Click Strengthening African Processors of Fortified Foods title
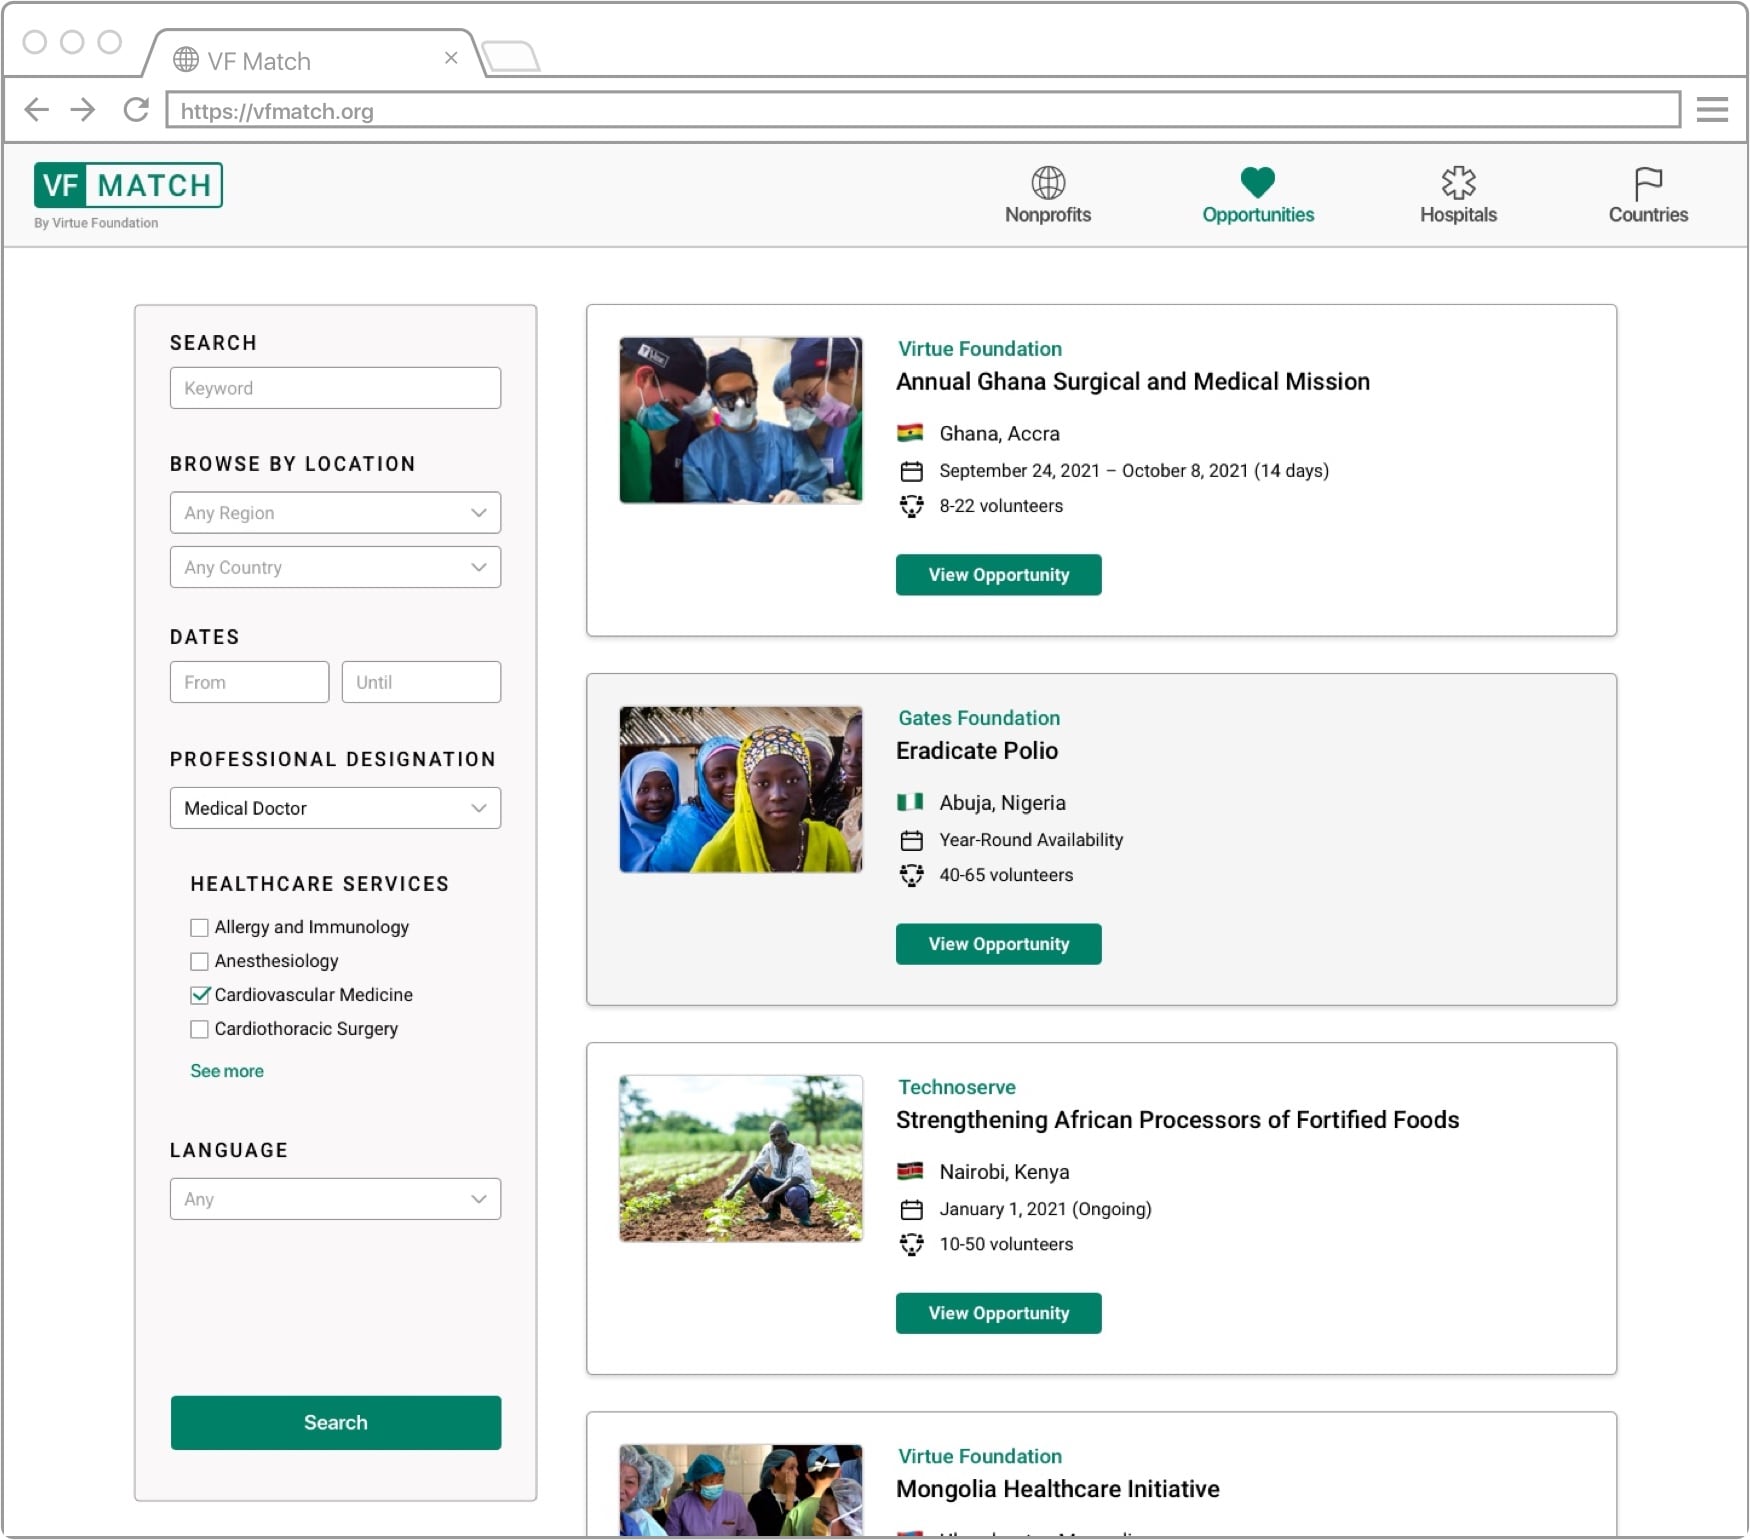1750x1540 pixels. pos(1178,1120)
